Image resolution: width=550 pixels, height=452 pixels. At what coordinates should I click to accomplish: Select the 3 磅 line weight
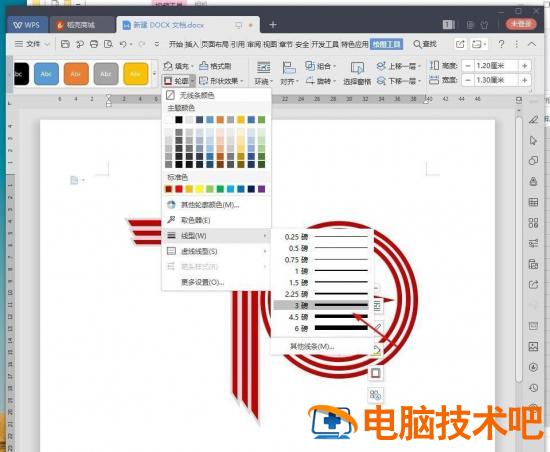click(x=322, y=305)
